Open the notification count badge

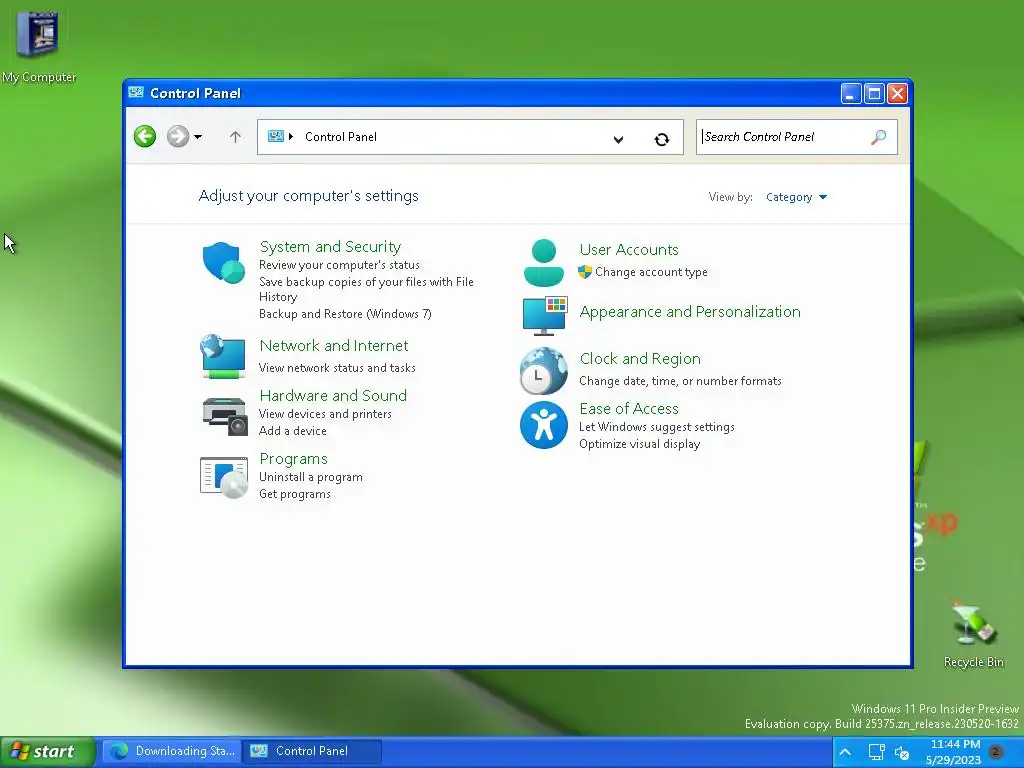997,752
